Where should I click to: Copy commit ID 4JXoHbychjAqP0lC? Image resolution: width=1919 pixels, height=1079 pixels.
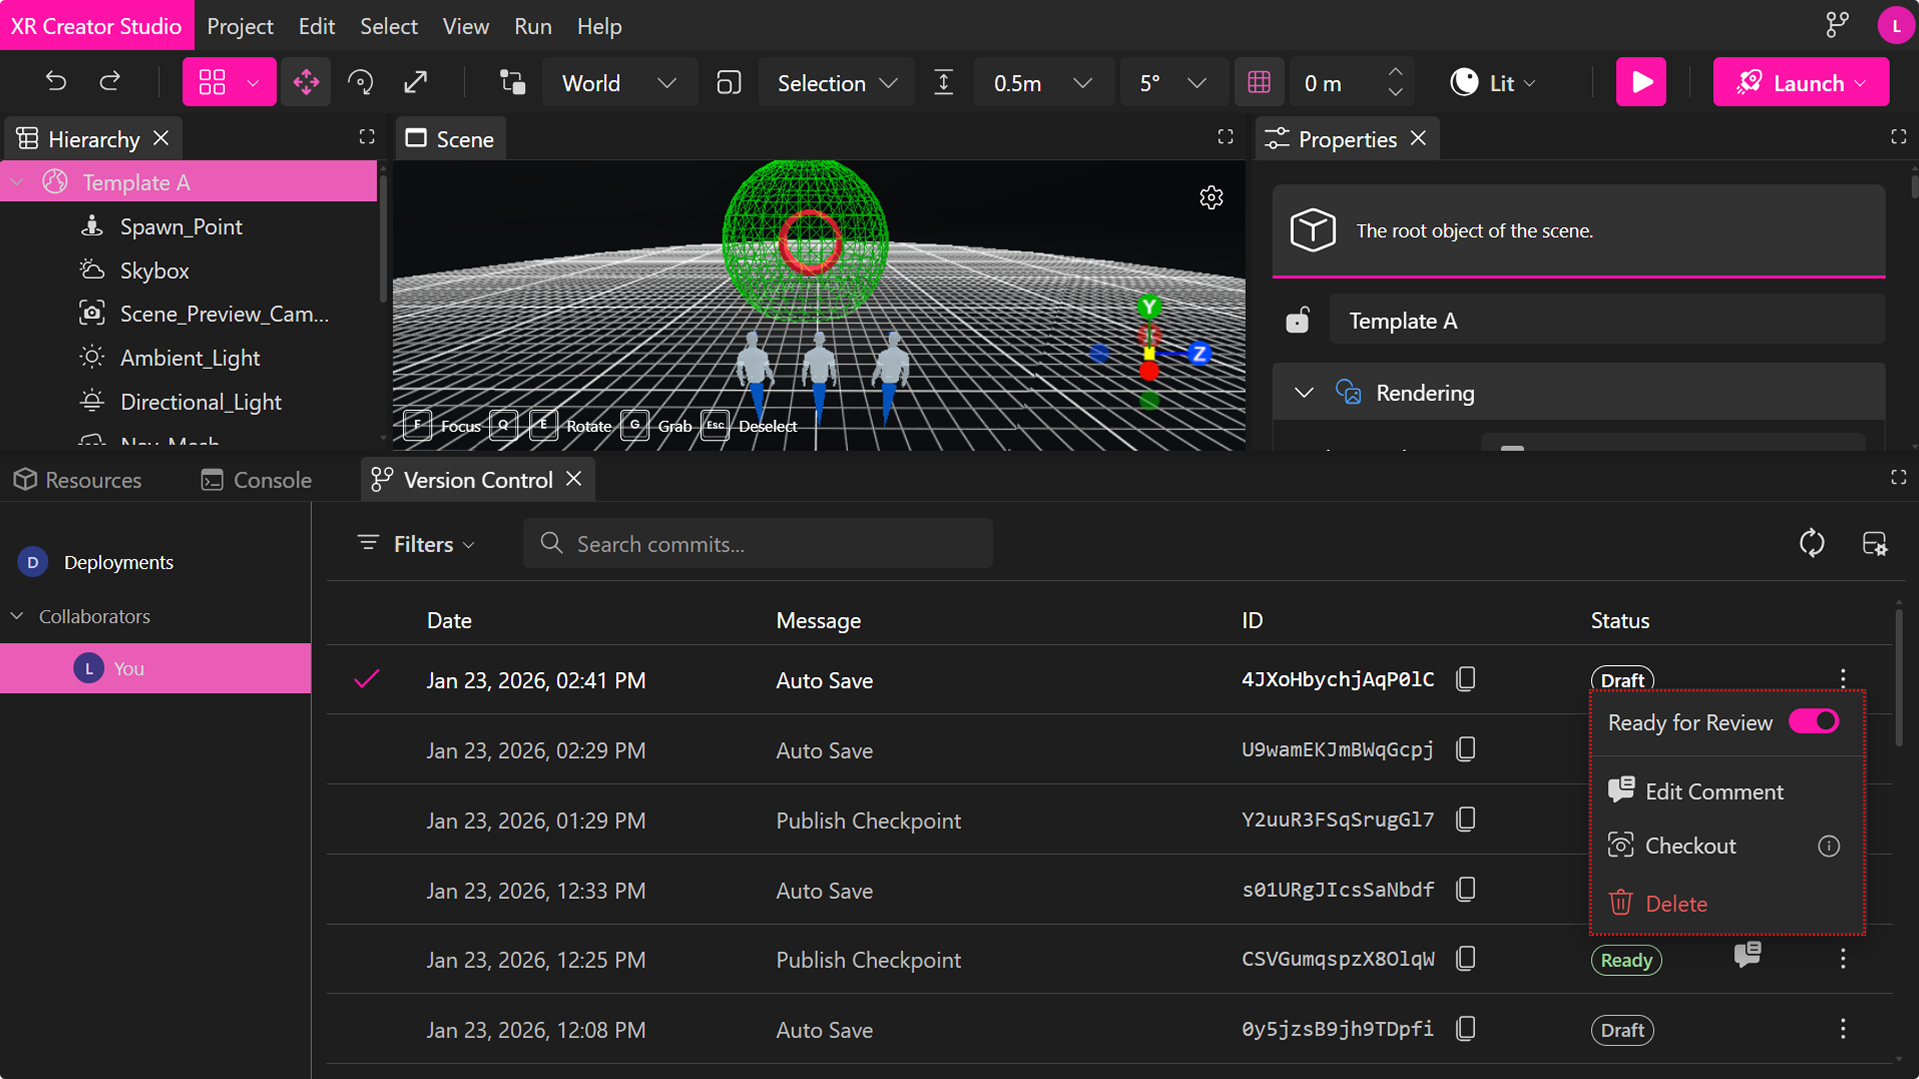(1466, 680)
